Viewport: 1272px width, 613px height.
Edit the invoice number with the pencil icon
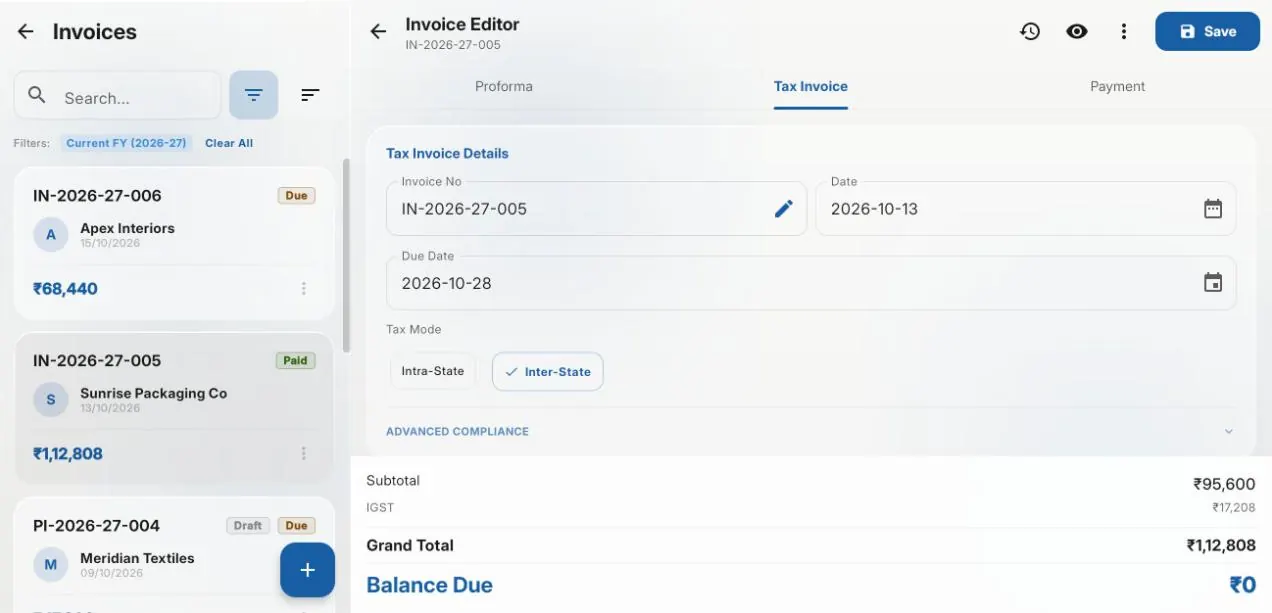pyautogui.click(x=784, y=208)
